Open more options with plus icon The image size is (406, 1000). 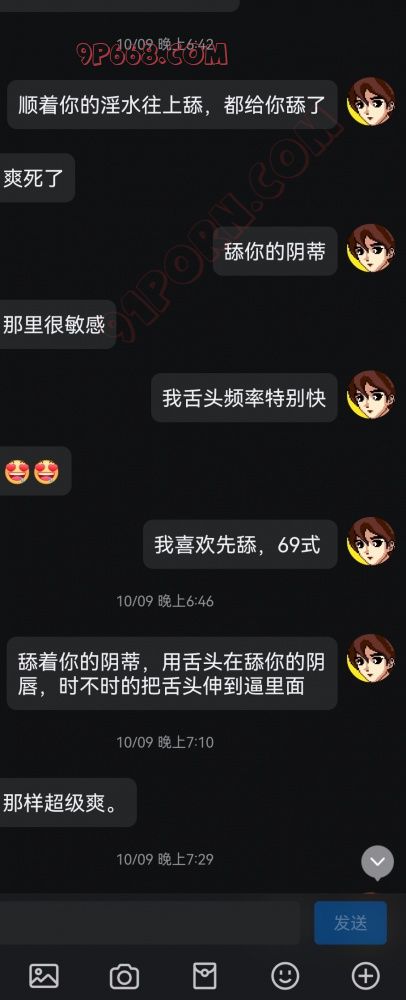[x=366, y=976]
